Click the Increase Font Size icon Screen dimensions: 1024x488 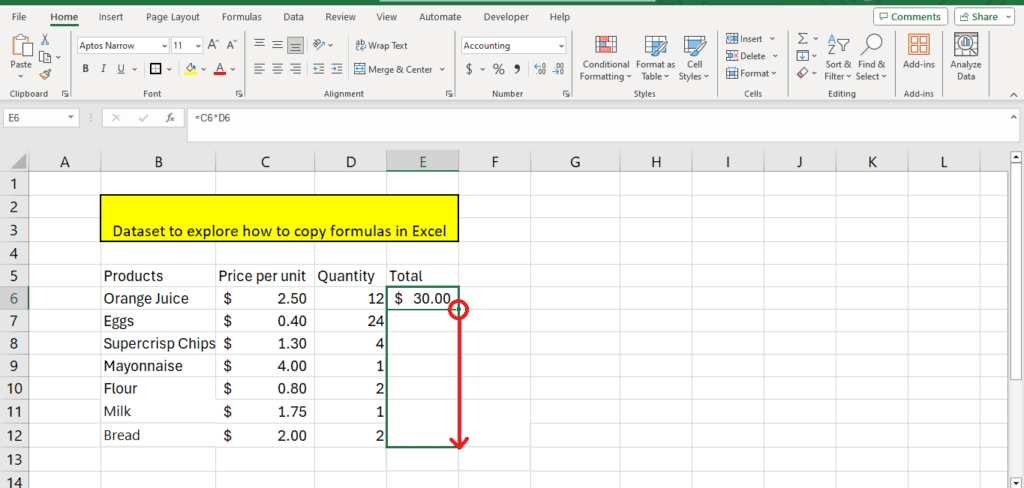211,46
